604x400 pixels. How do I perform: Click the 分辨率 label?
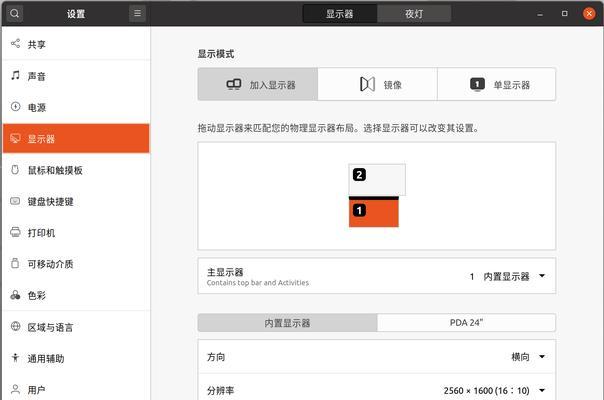pyautogui.click(x=220, y=390)
